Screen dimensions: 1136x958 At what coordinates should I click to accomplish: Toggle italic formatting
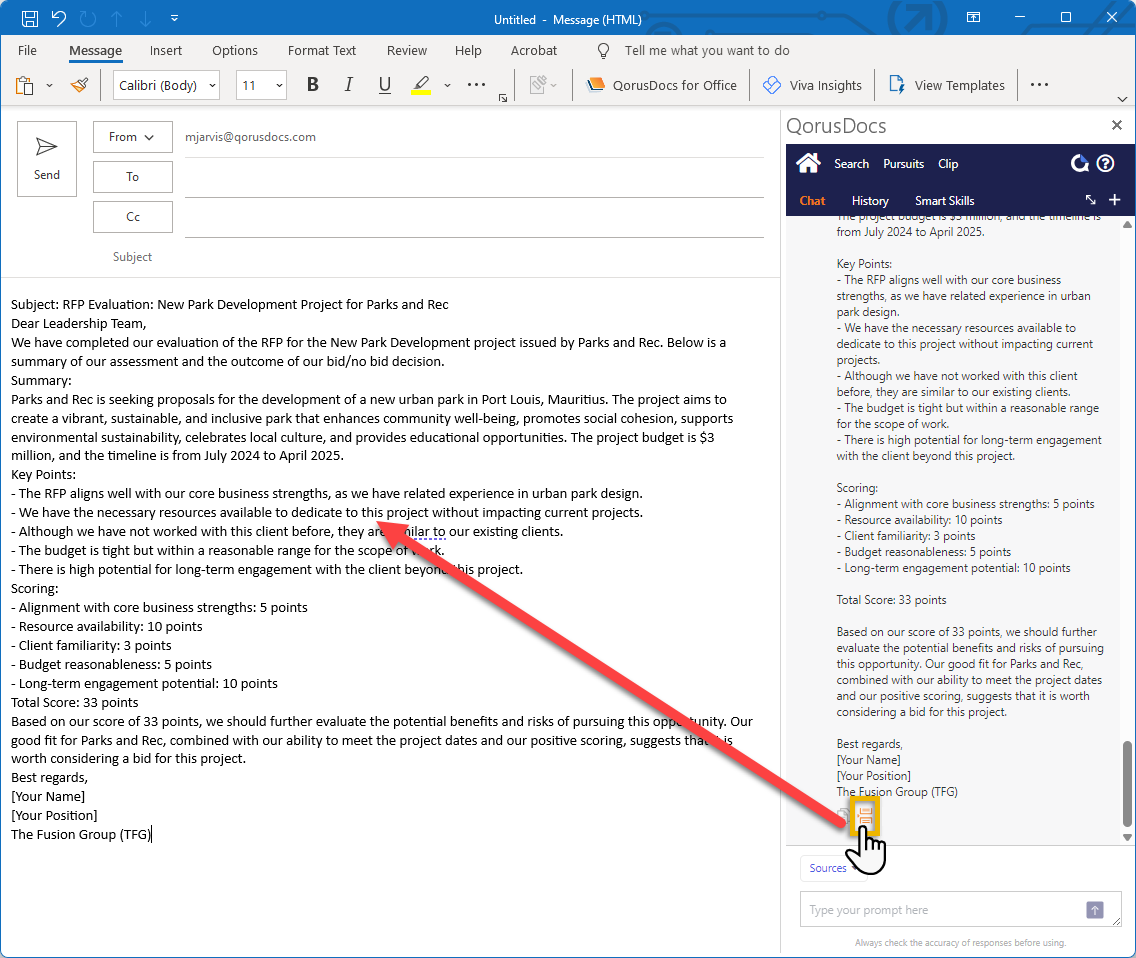tap(348, 85)
